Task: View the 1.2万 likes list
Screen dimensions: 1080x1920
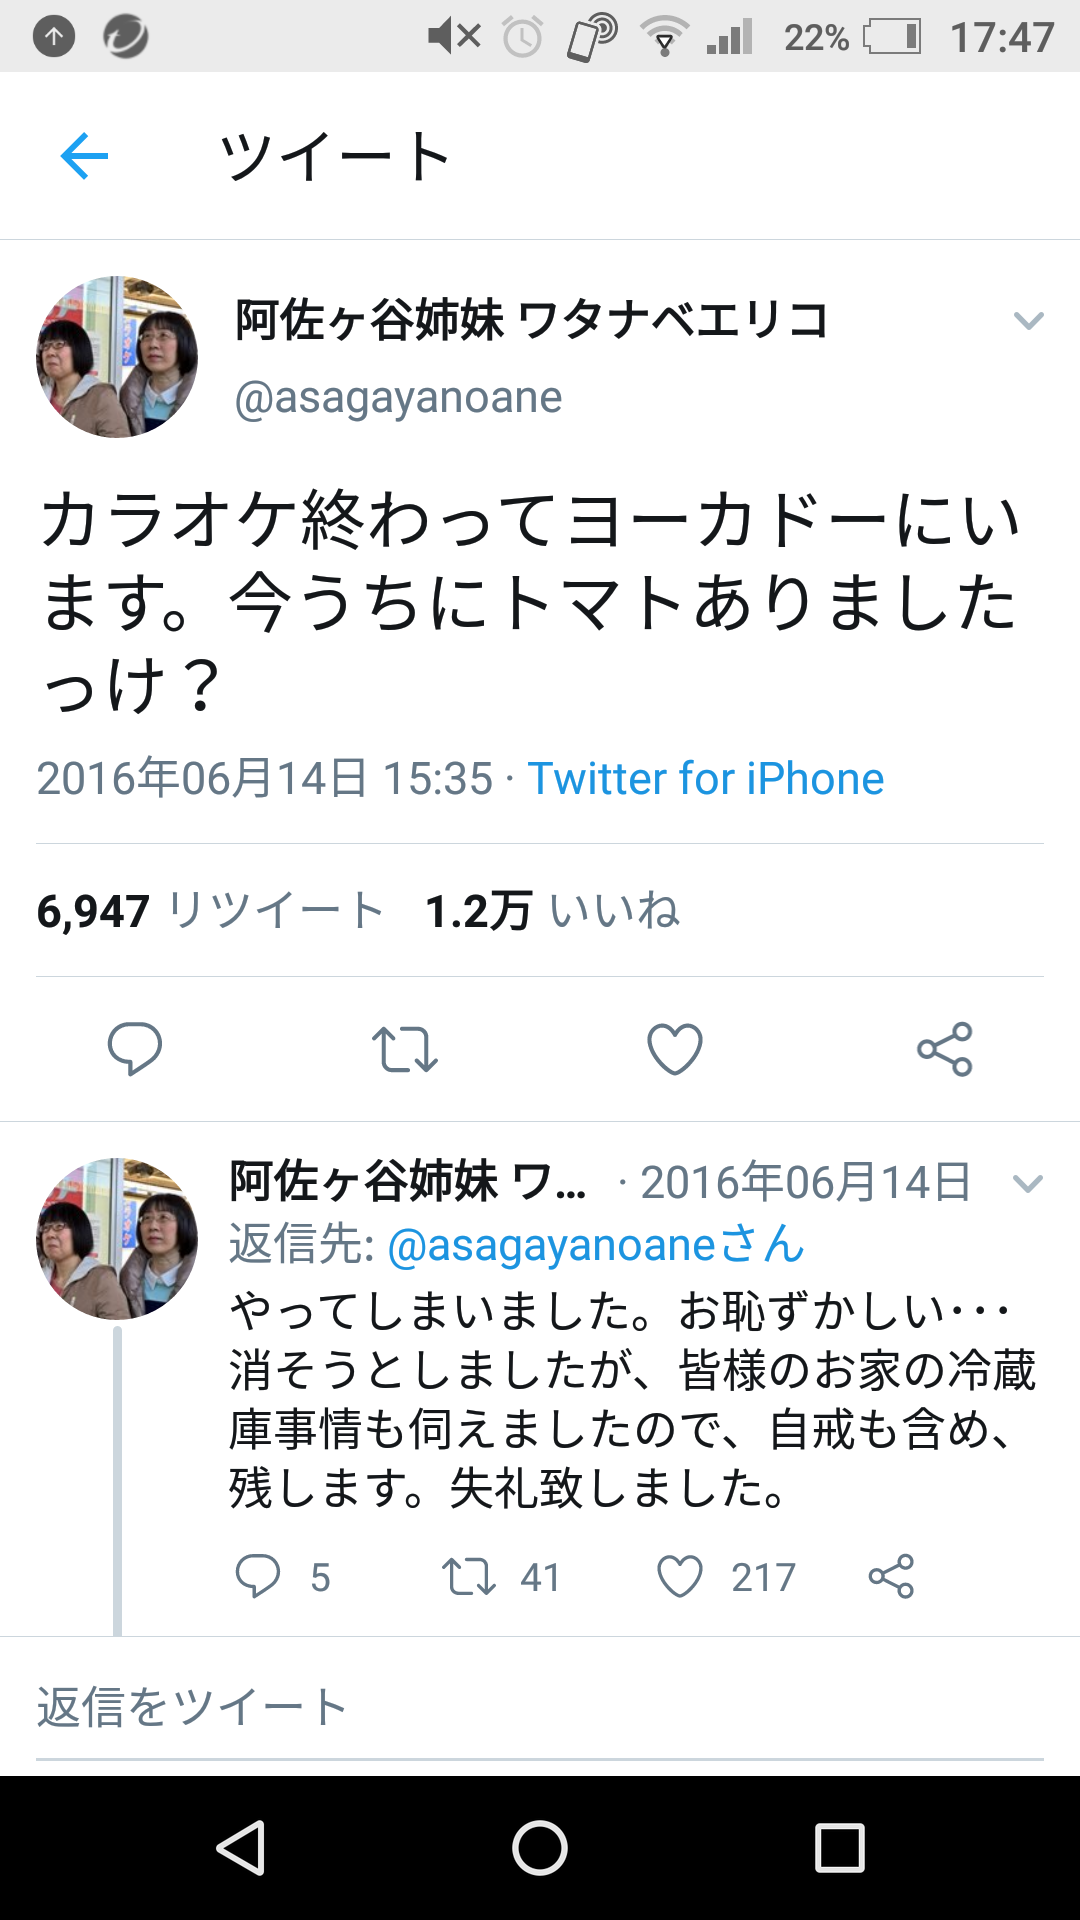Action: click(x=552, y=911)
